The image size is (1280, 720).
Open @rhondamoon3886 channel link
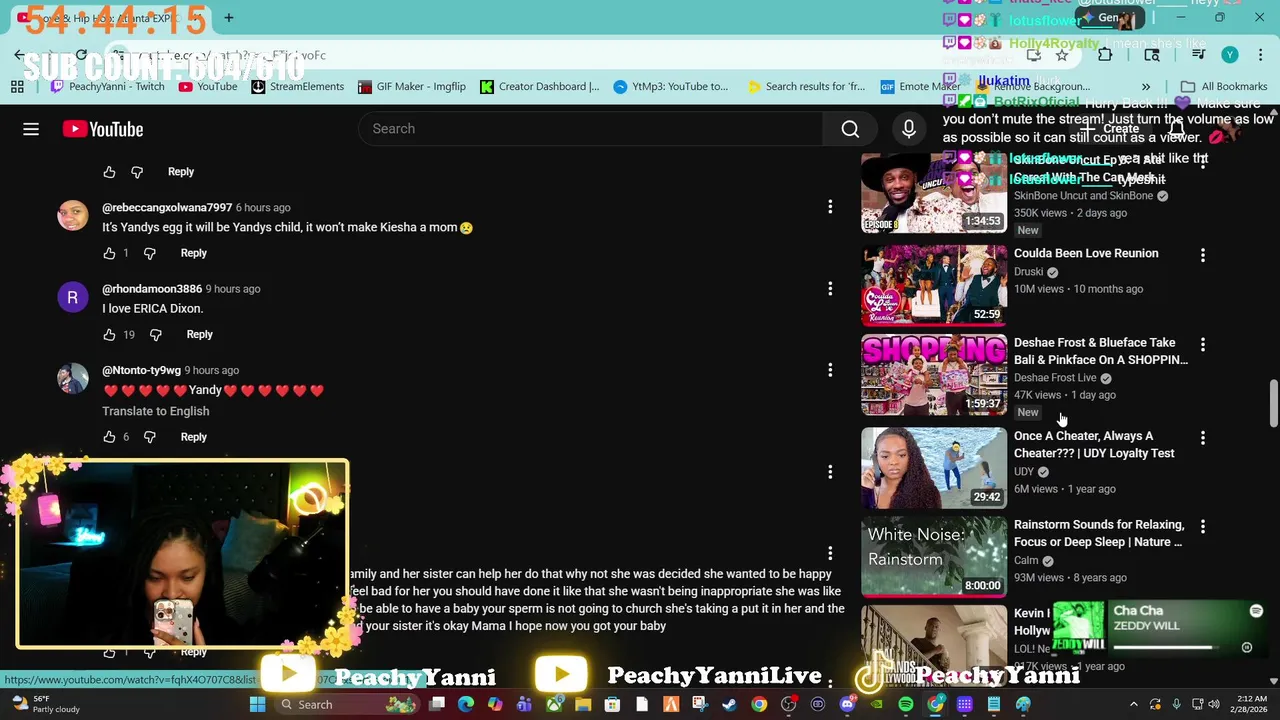point(152,289)
